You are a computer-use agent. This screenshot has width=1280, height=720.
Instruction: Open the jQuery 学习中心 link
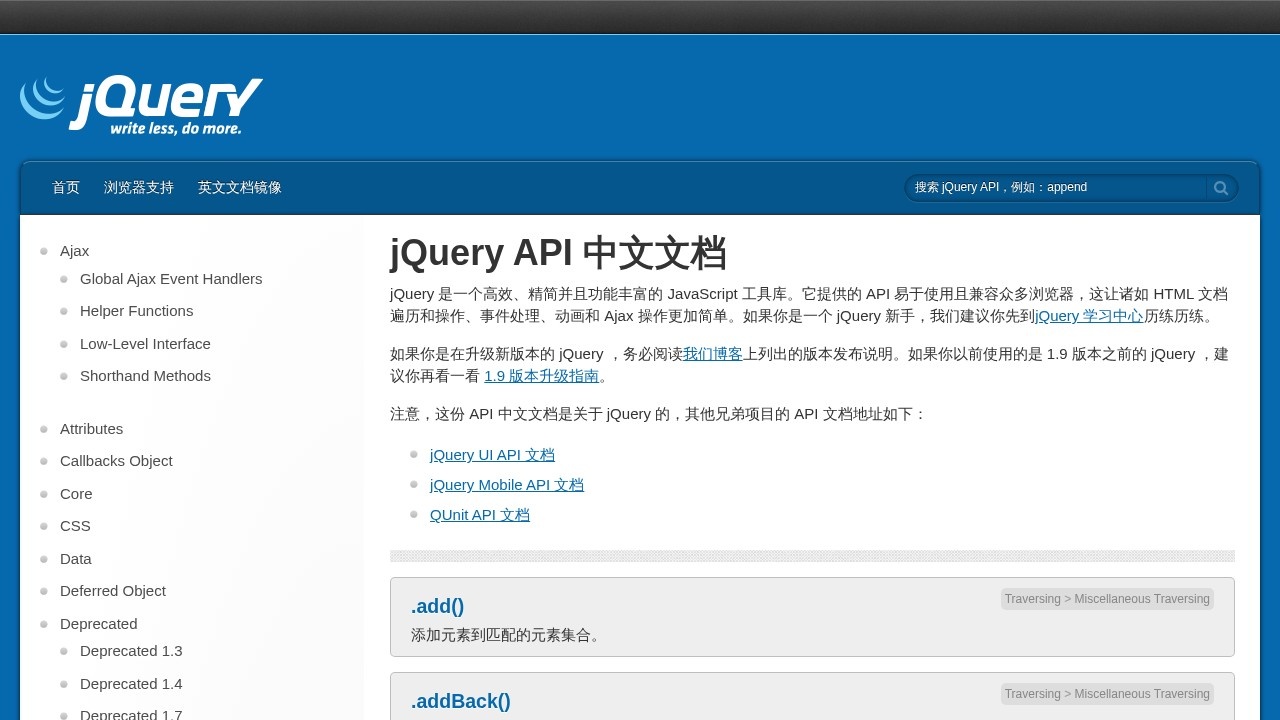tap(1091, 315)
